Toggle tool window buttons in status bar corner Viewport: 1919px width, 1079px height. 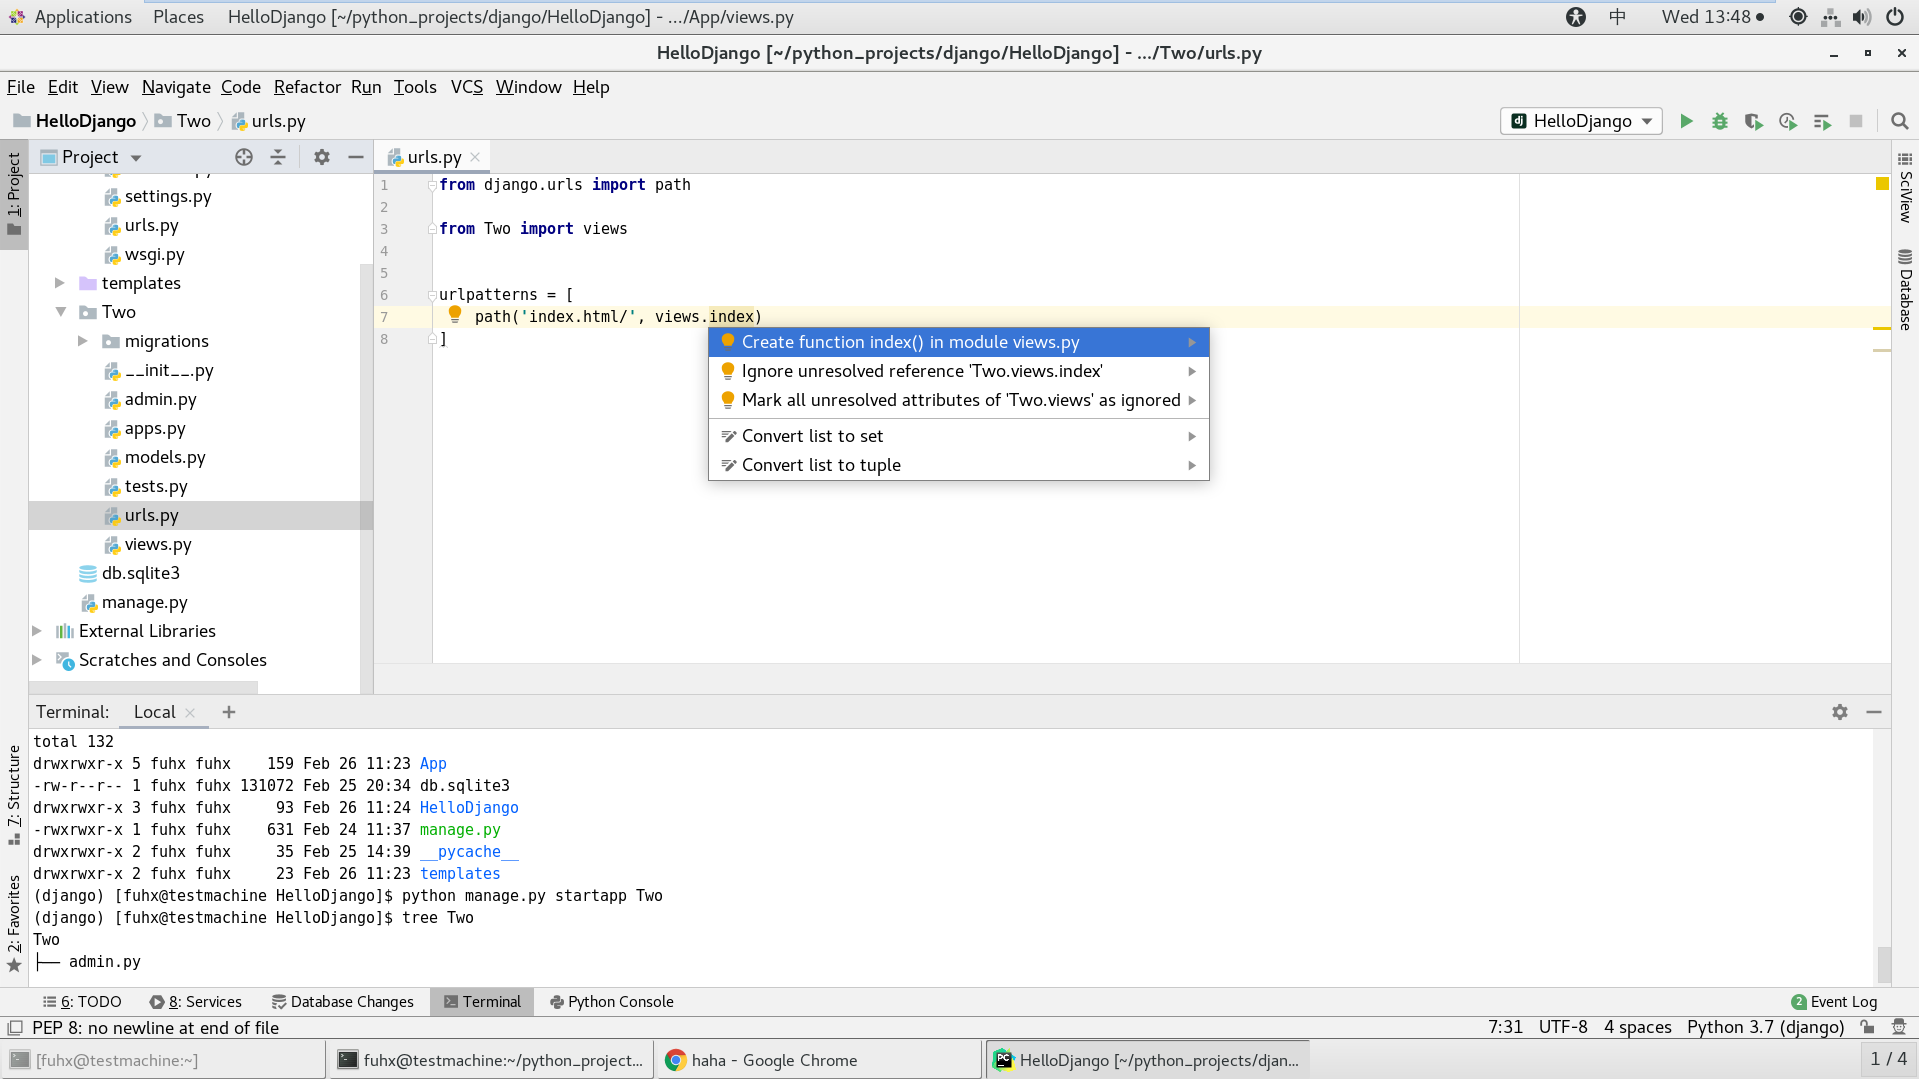click(x=15, y=1028)
